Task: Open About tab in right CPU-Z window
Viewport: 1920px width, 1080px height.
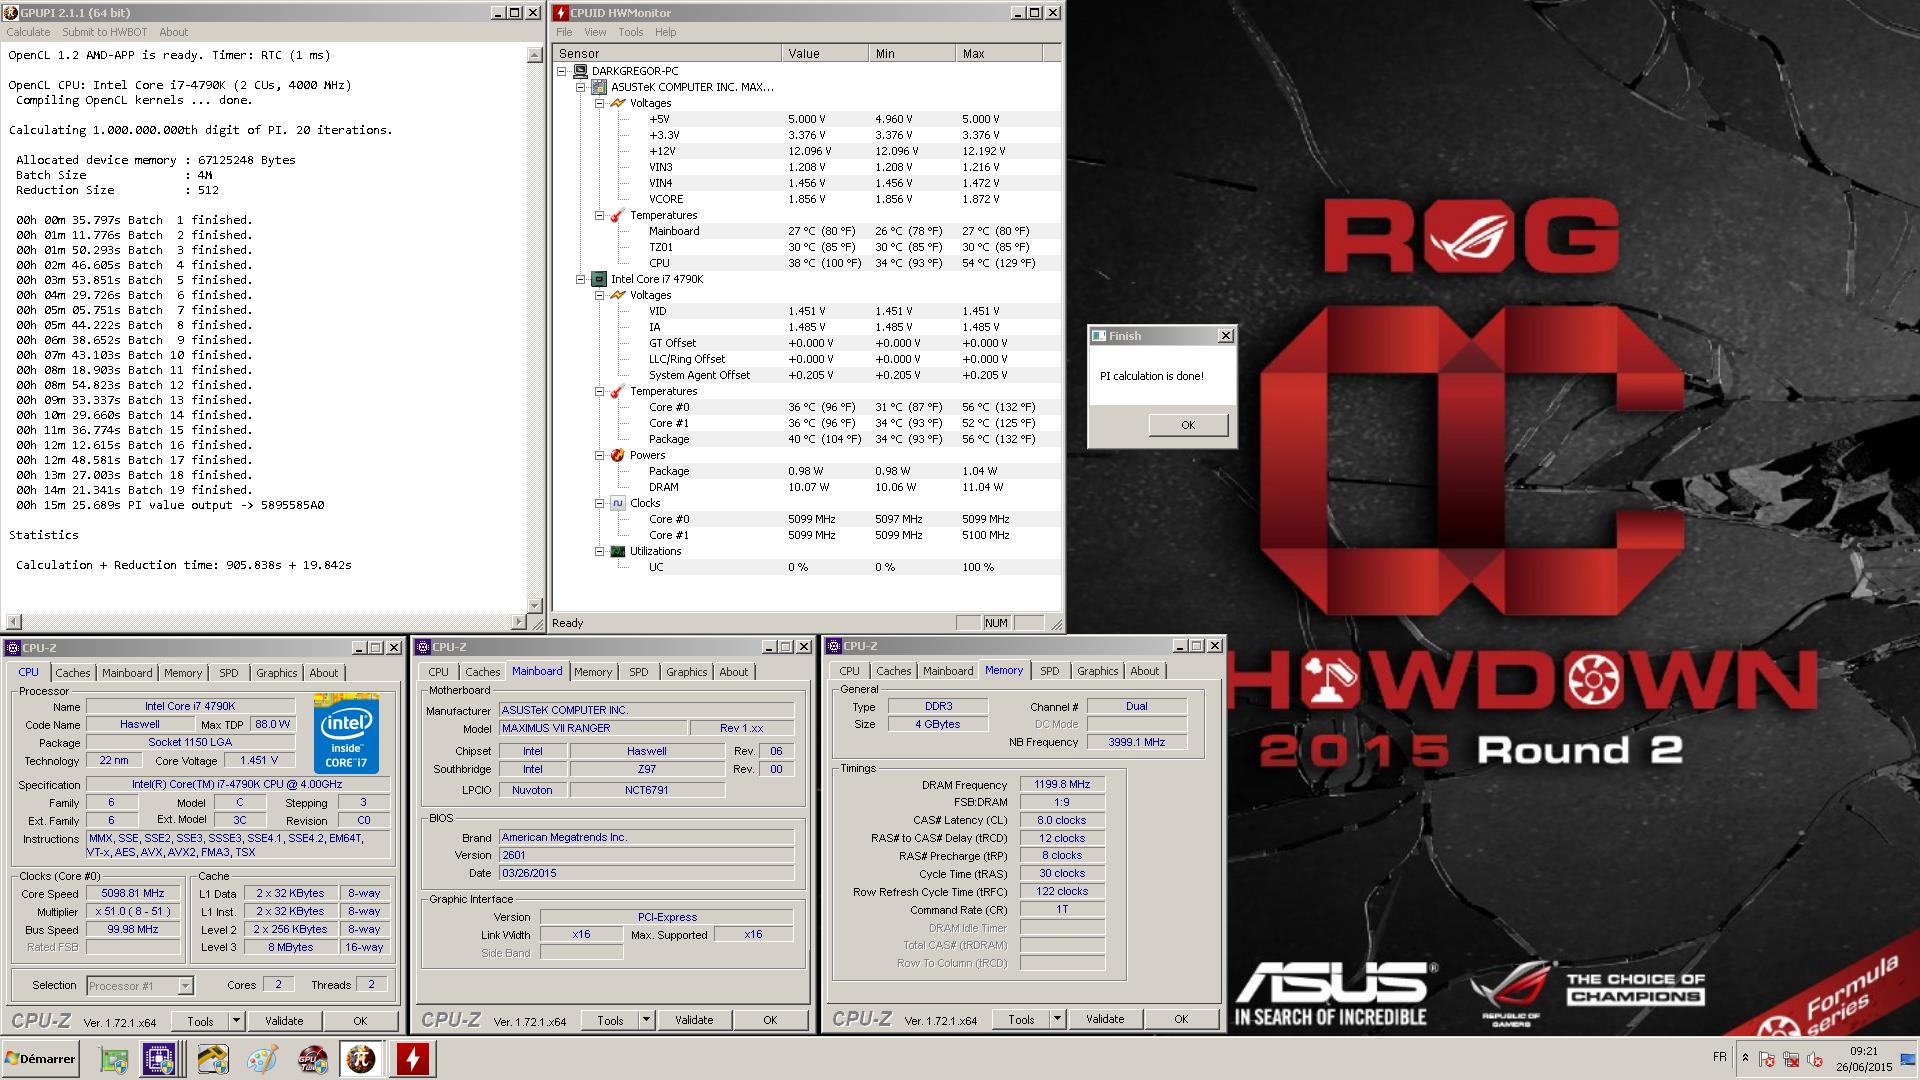Action: point(1145,671)
